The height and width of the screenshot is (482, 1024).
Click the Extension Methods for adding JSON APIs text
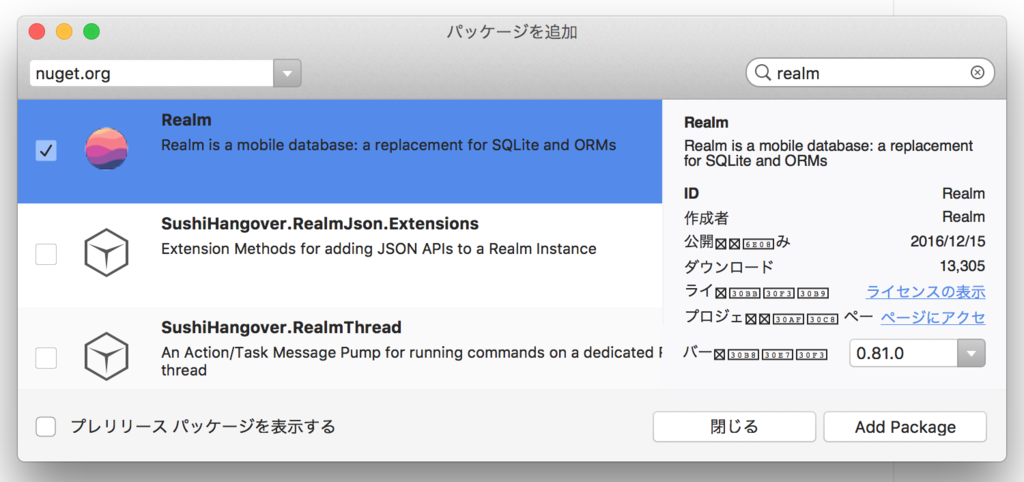pyautogui.click(x=379, y=249)
